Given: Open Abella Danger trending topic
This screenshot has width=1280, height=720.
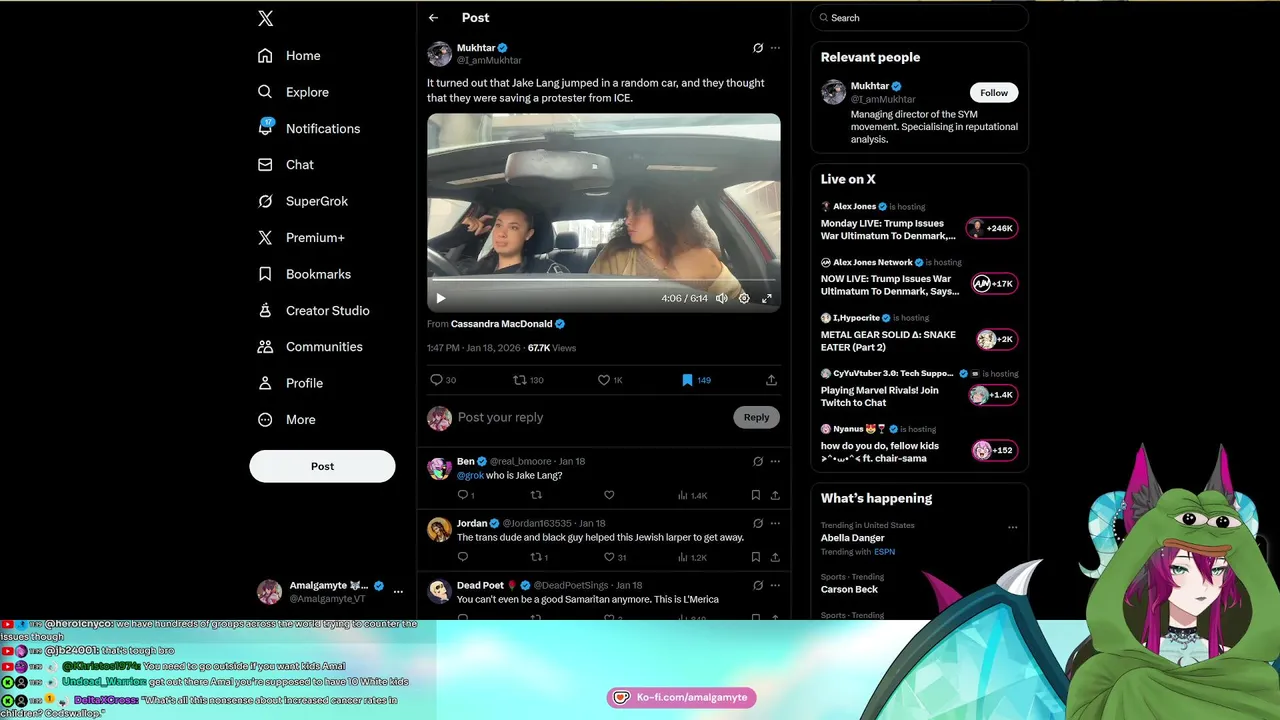Looking at the screenshot, I should (853, 538).
